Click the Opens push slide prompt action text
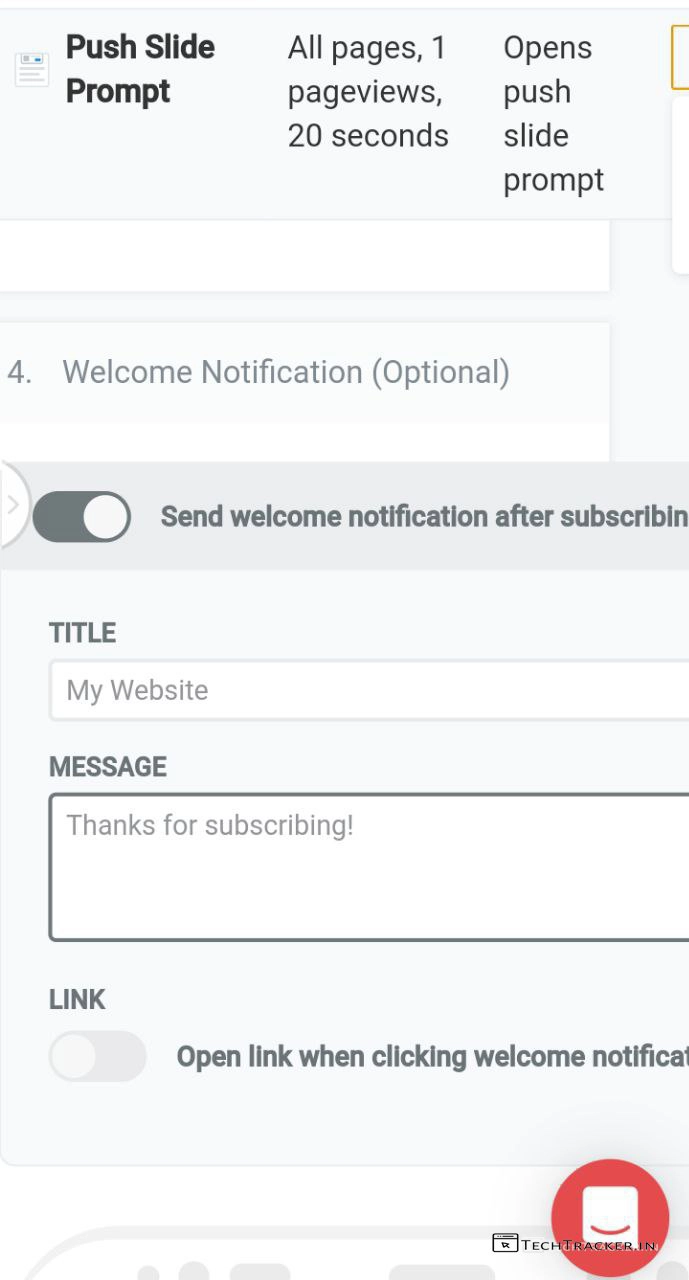This screenshot has height=1280, width=689. pyautogui.click(x=553, y=113)
